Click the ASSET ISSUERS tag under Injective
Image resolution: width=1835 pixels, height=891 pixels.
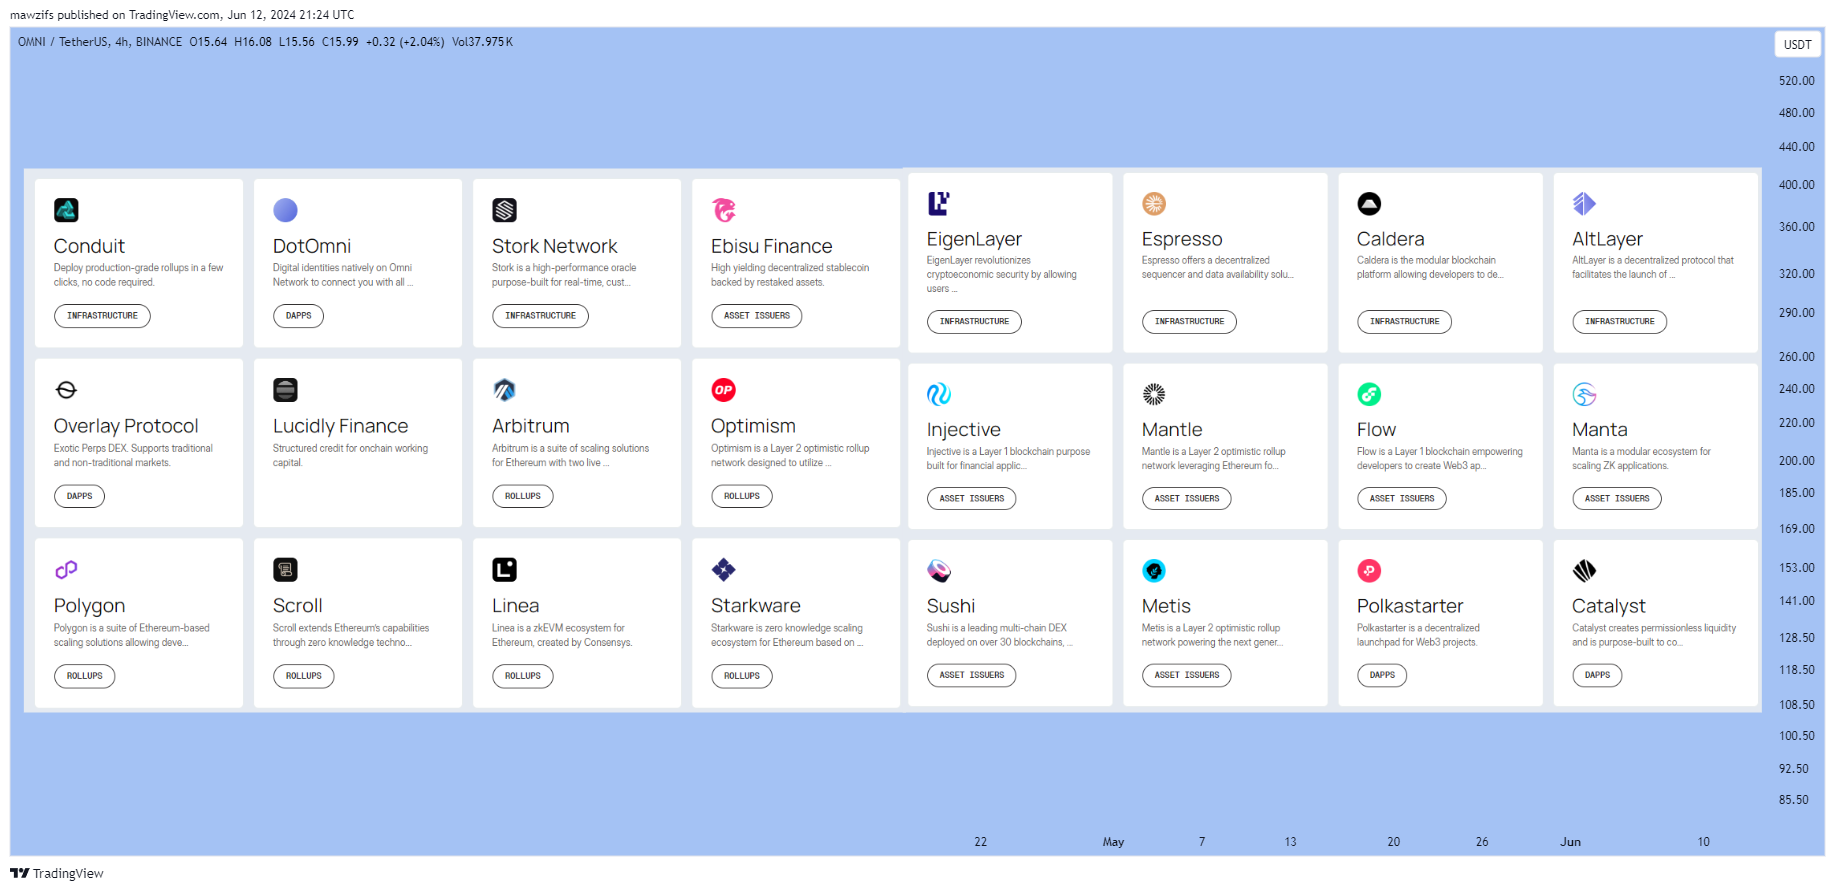click(x=971, y=499)
